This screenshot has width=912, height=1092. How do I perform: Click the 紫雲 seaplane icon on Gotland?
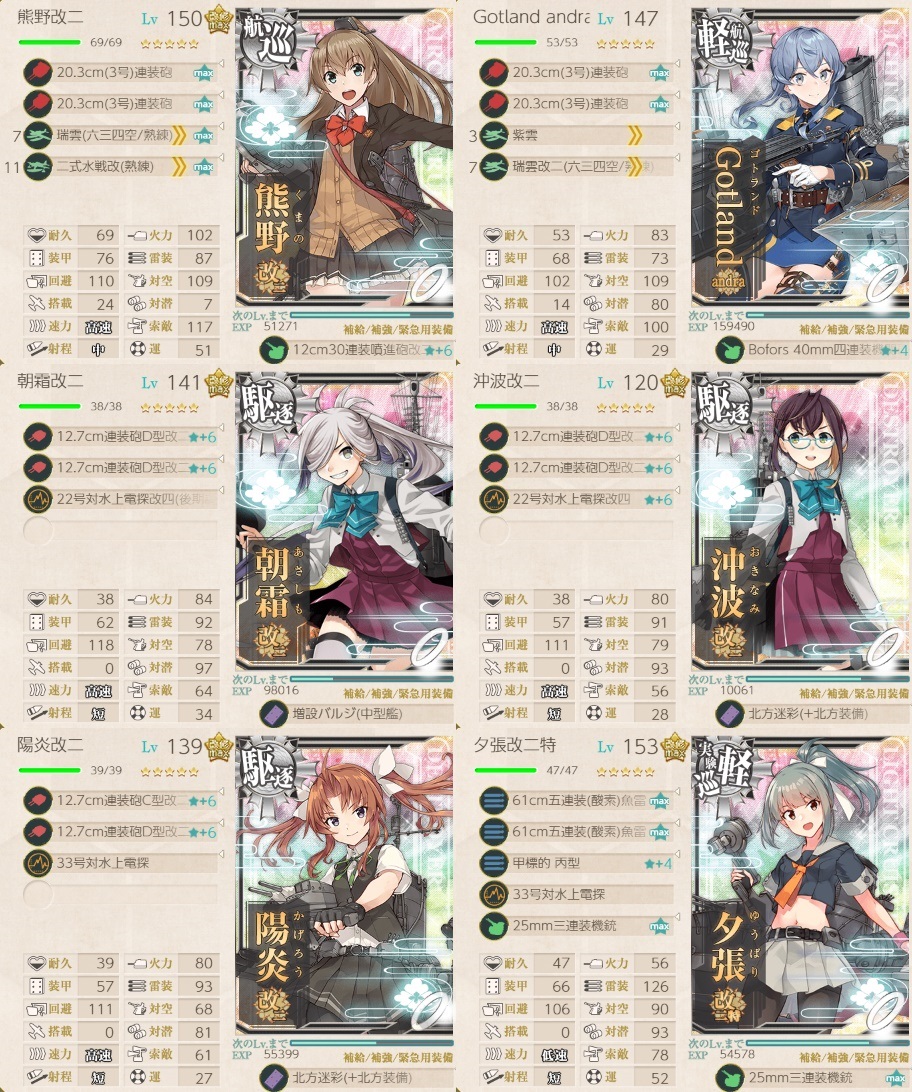tap(494, 134)
